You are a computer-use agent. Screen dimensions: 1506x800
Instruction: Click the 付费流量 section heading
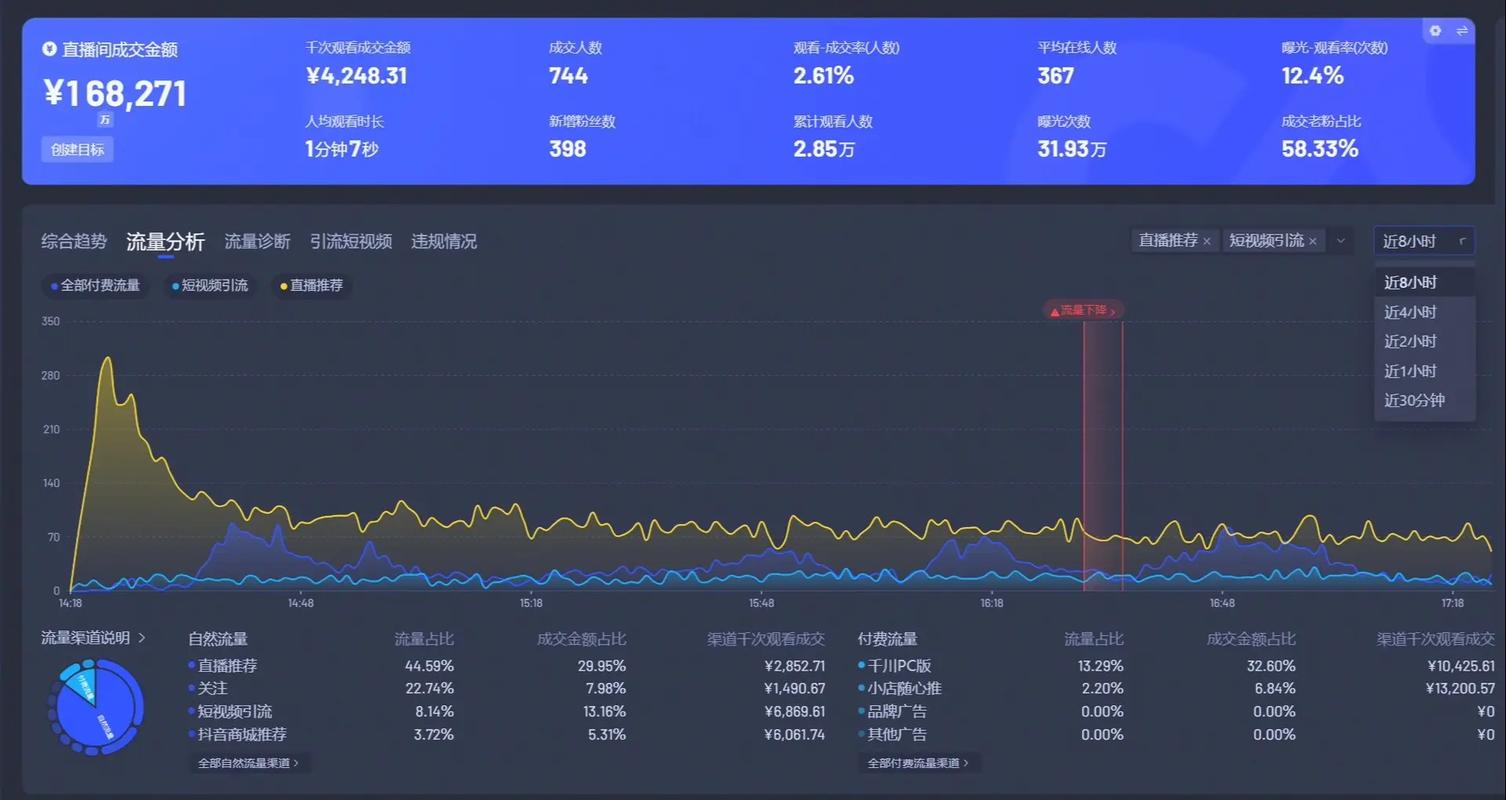(x=887, y=638)
